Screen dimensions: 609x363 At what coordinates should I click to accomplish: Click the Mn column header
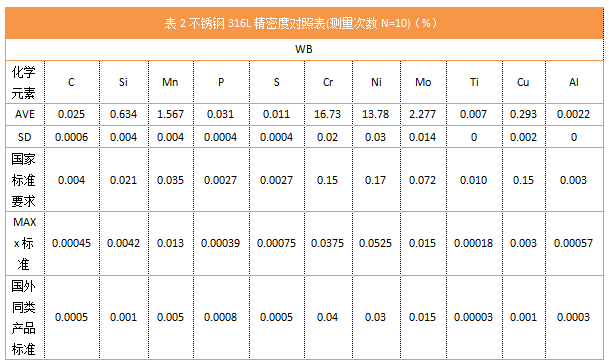[170, 82]
